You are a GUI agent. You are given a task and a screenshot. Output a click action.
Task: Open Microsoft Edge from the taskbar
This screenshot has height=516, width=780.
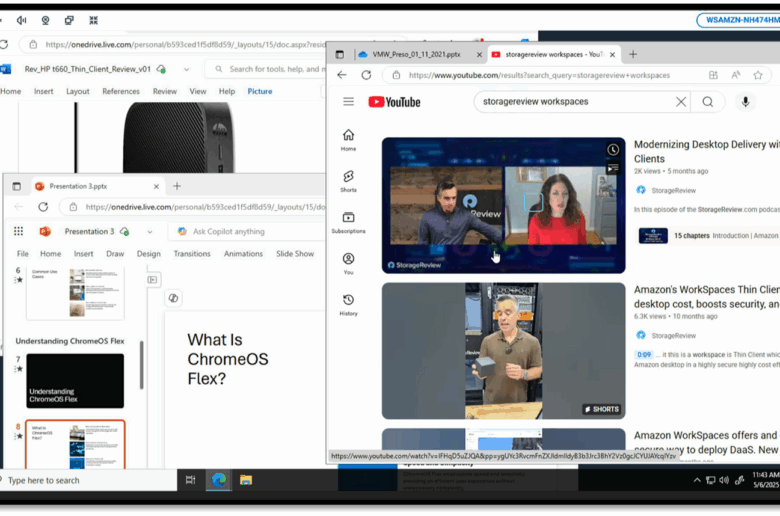tap(218, 480)
